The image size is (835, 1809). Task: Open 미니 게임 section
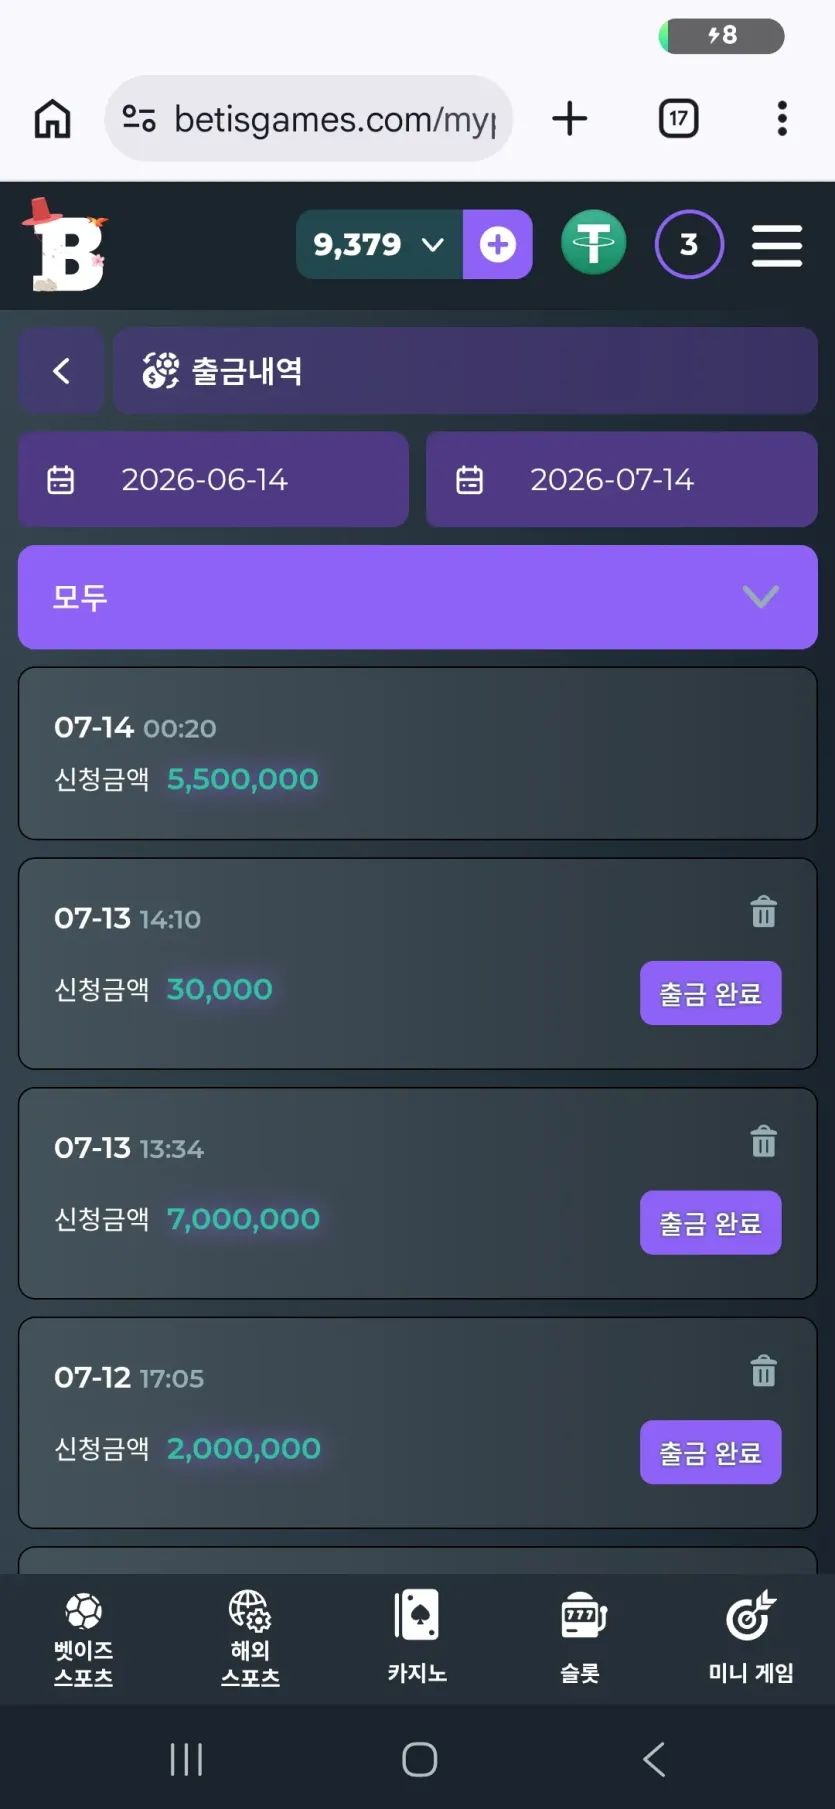pyautogui.click(x=751, y=1637)
